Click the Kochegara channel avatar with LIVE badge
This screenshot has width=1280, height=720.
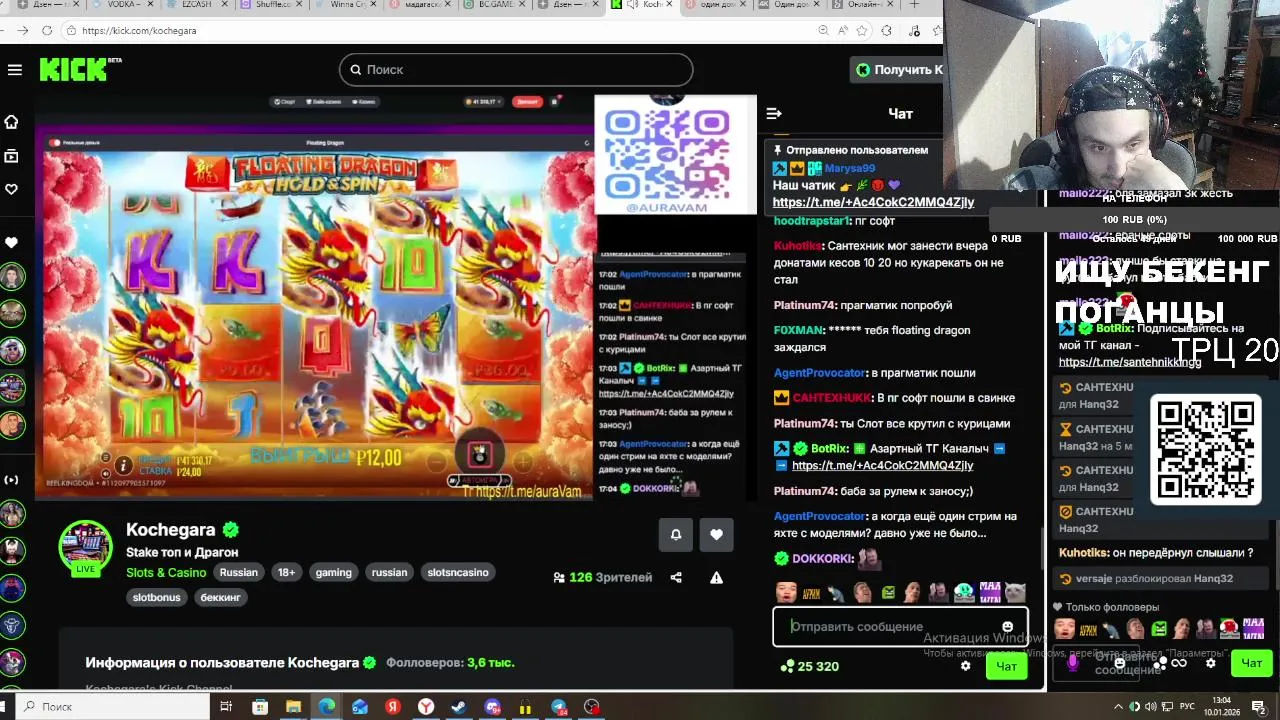(86, 548)
